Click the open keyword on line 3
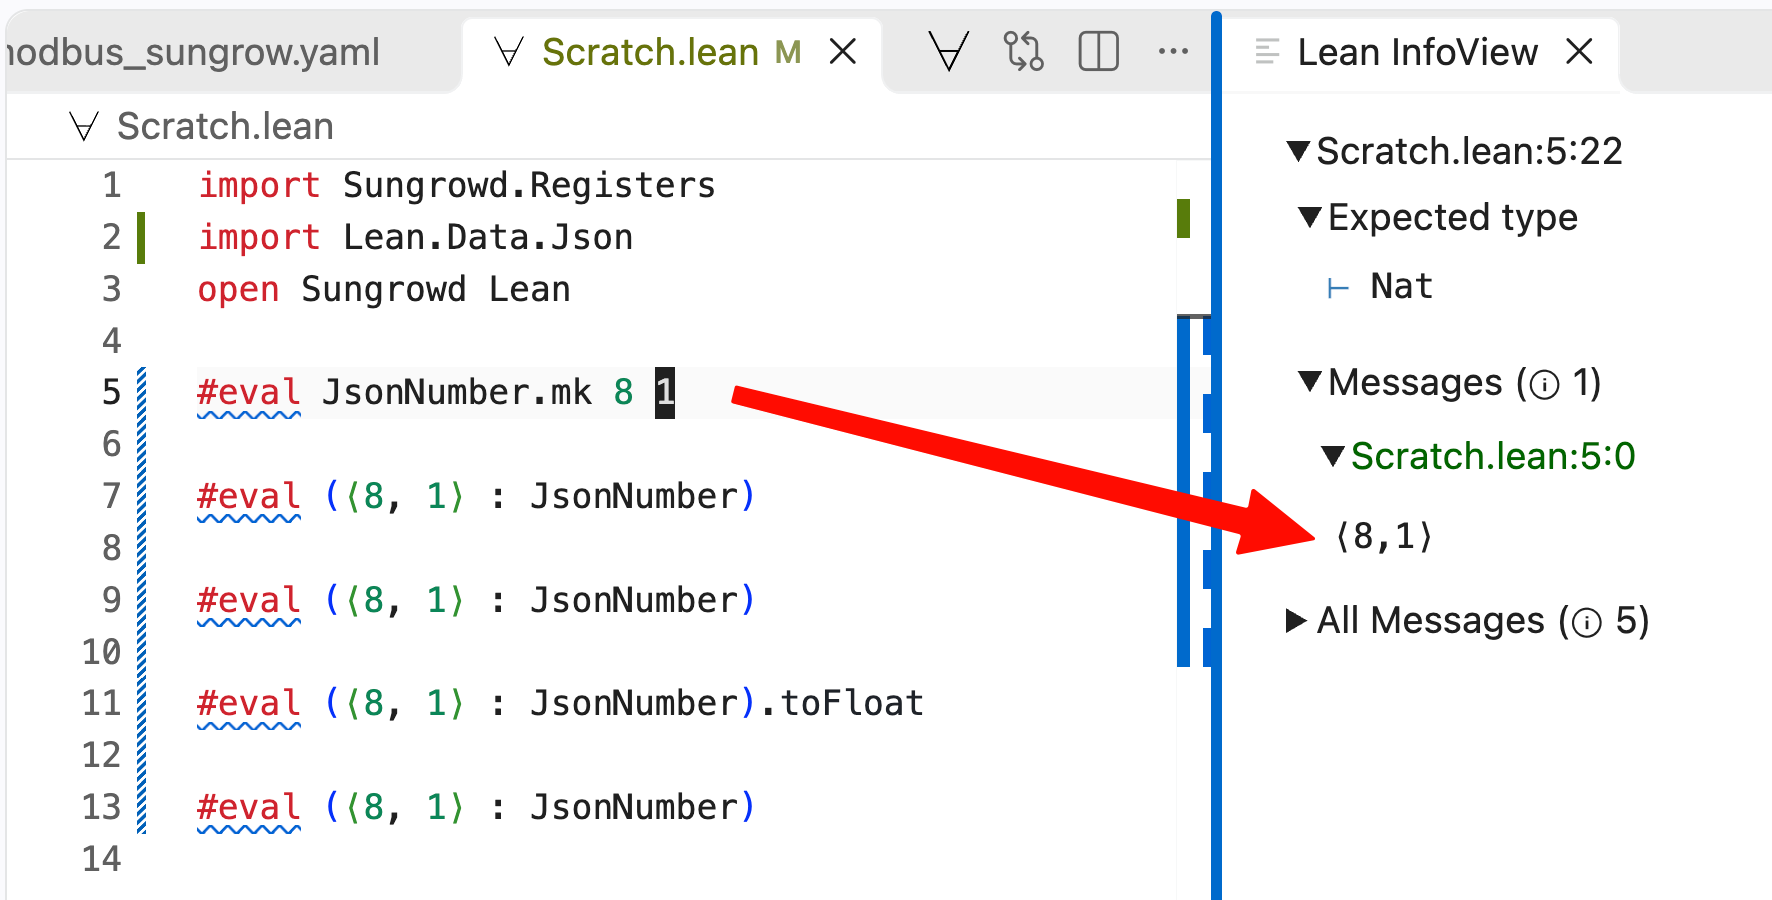 238,289
